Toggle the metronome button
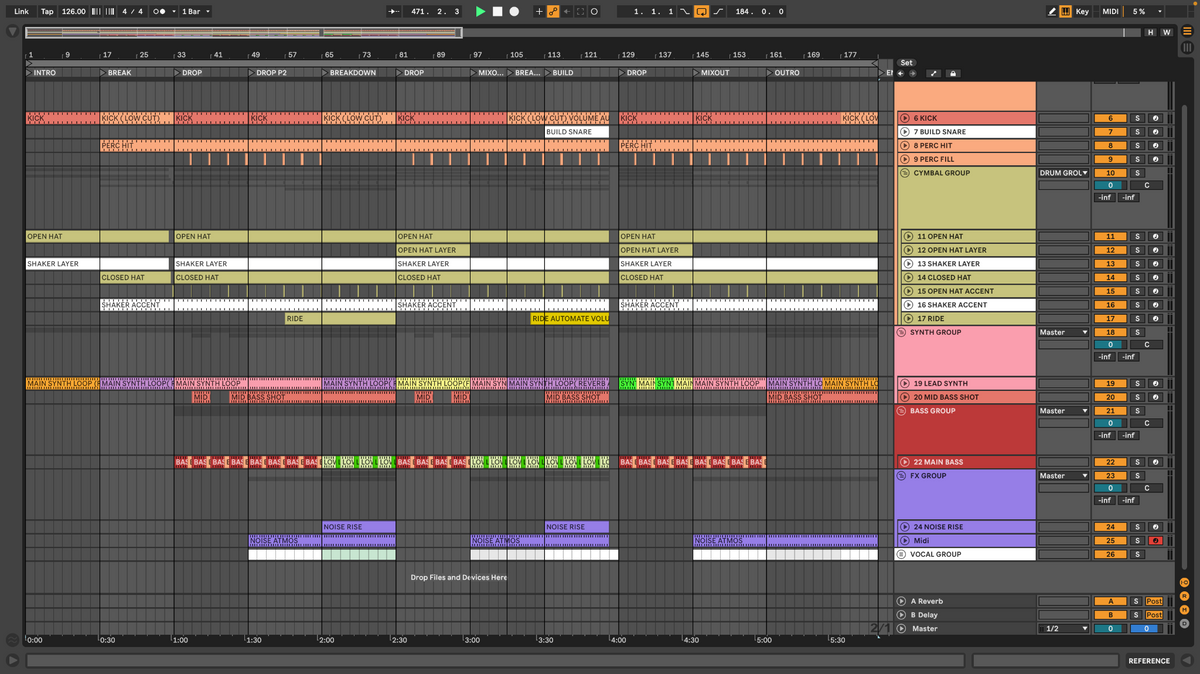1200x674 pixels. pos(159,11)
